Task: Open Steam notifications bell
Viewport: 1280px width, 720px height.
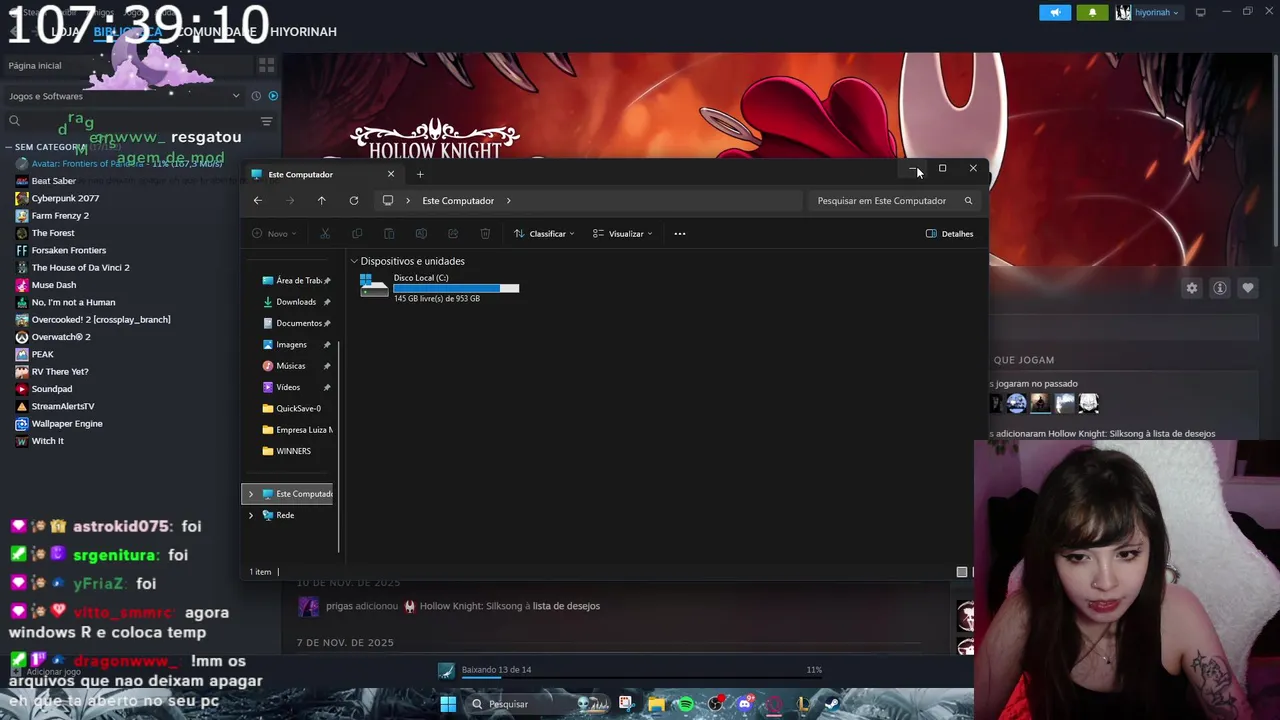Action: click(x=1092, y=13)
